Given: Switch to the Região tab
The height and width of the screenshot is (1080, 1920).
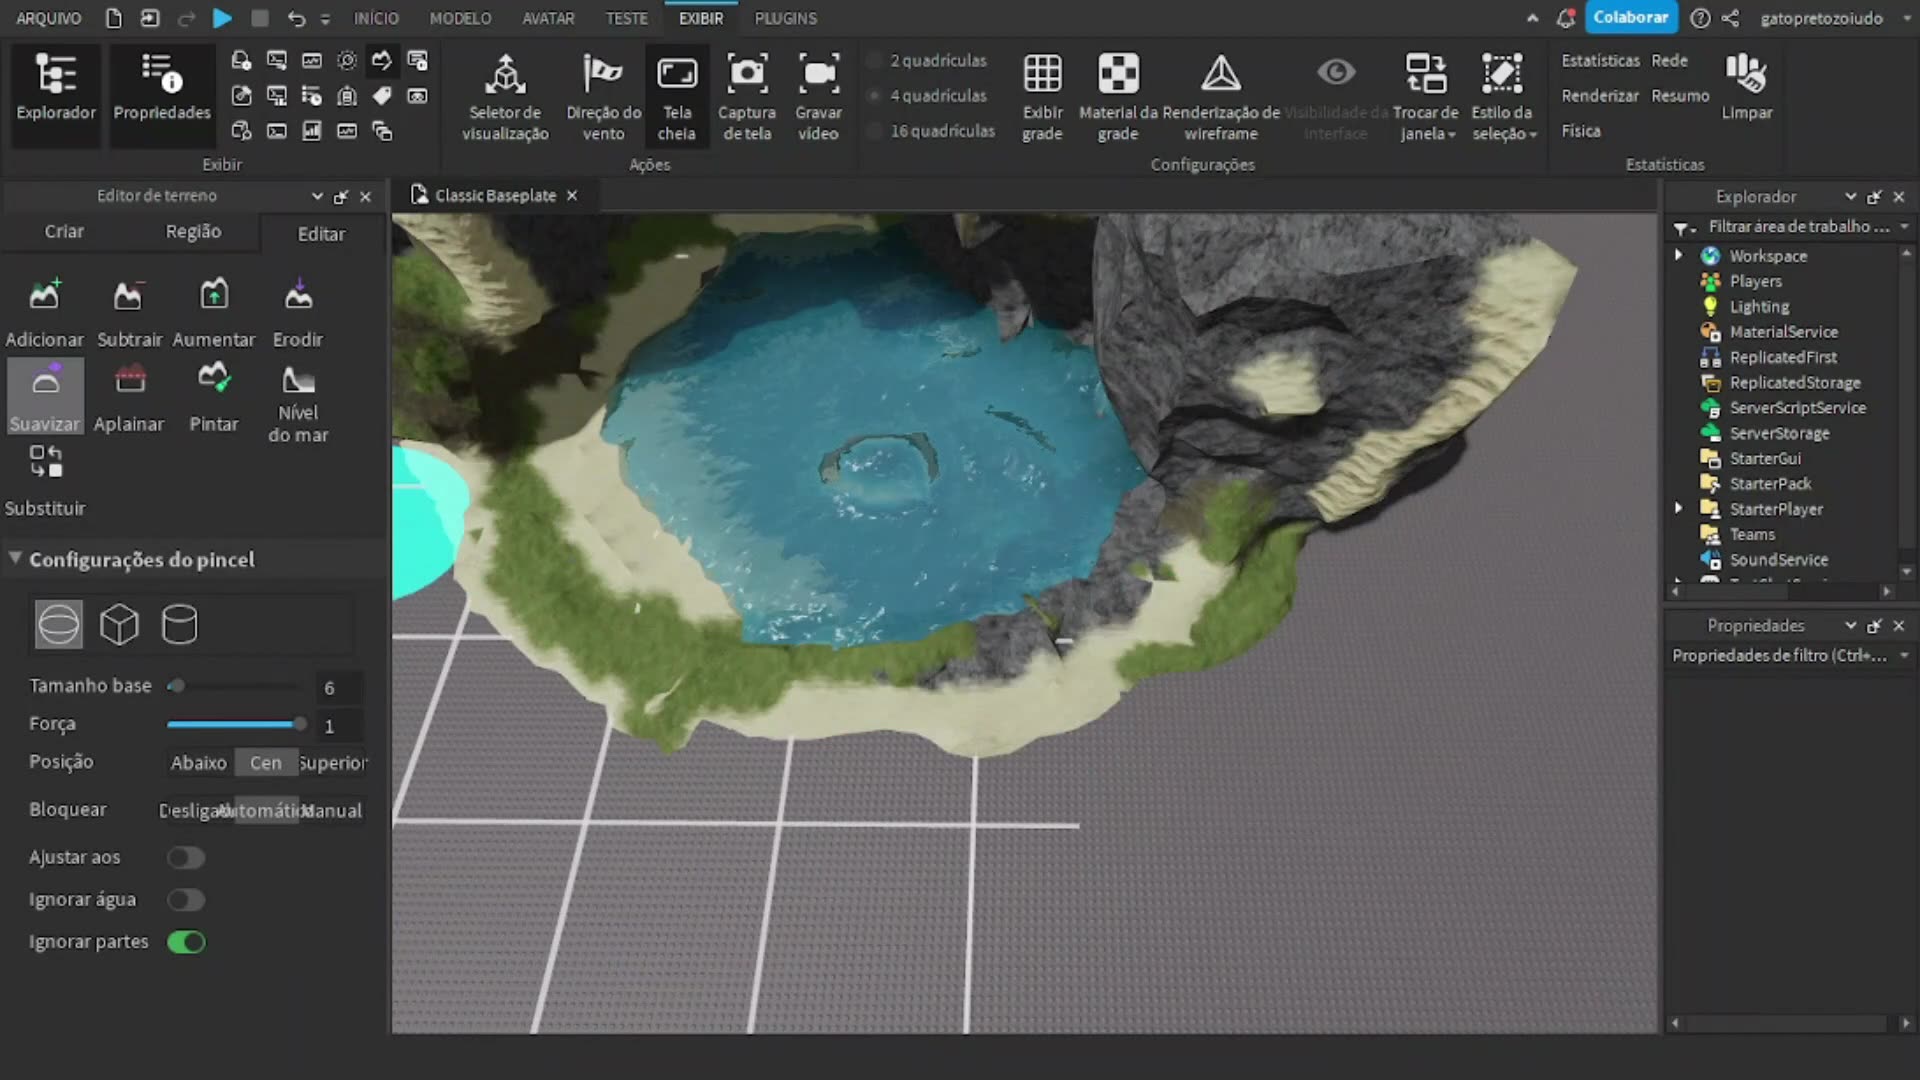Looking at the screenshot, I should point(192,231).
